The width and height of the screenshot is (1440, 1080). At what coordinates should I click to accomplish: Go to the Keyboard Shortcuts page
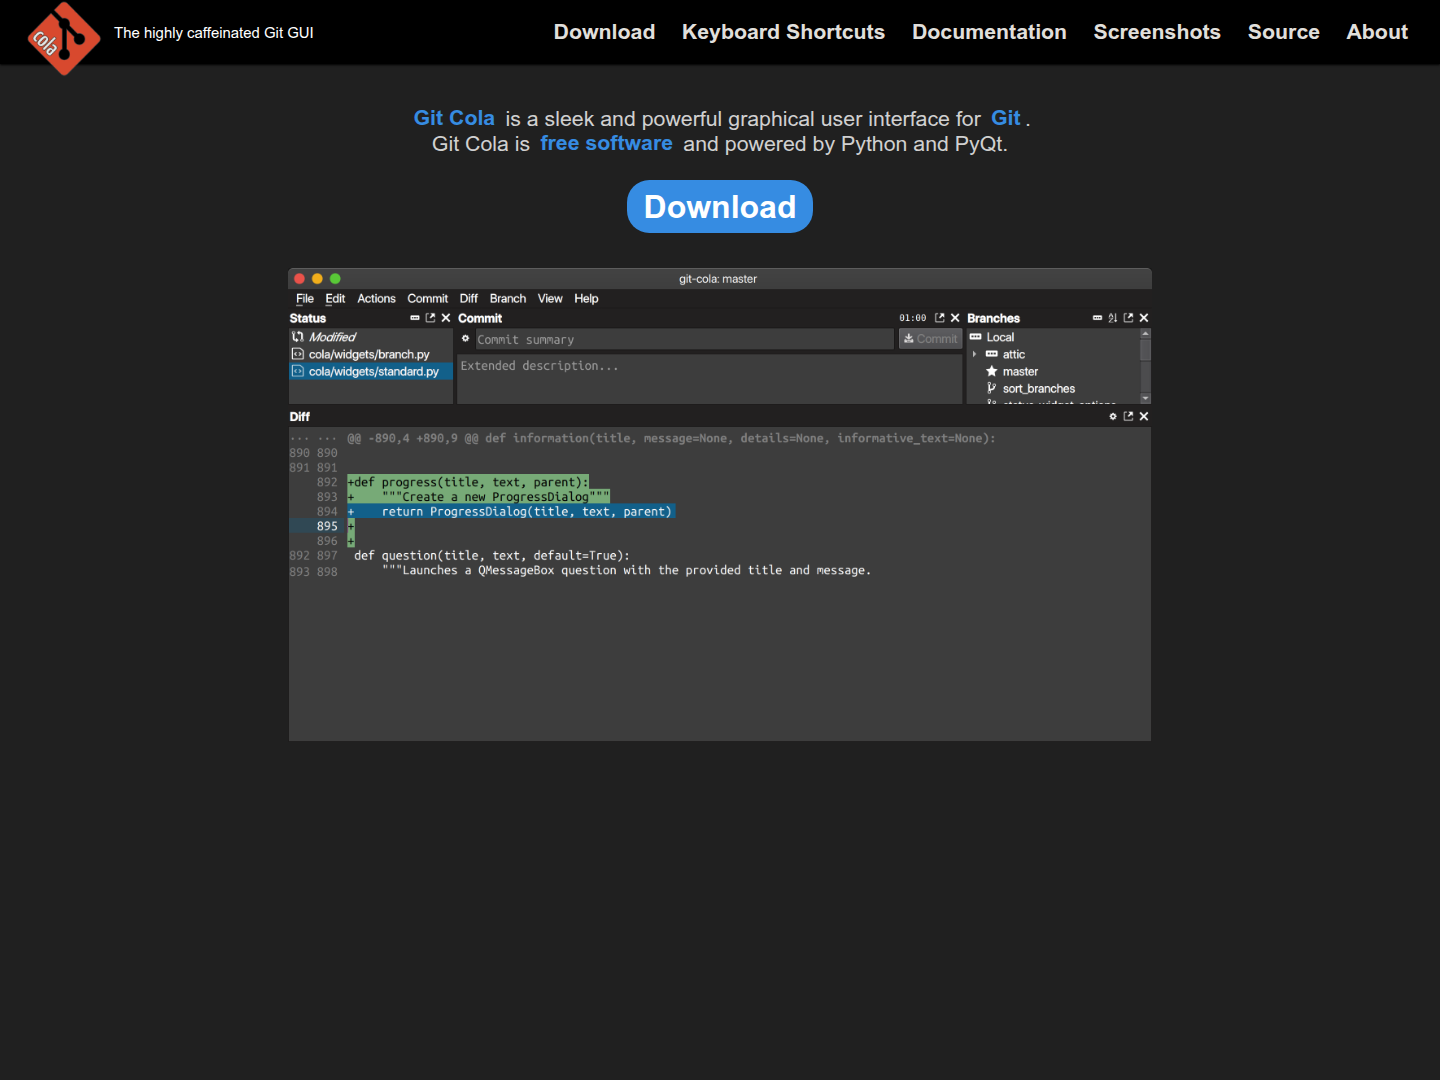point(783,32)
